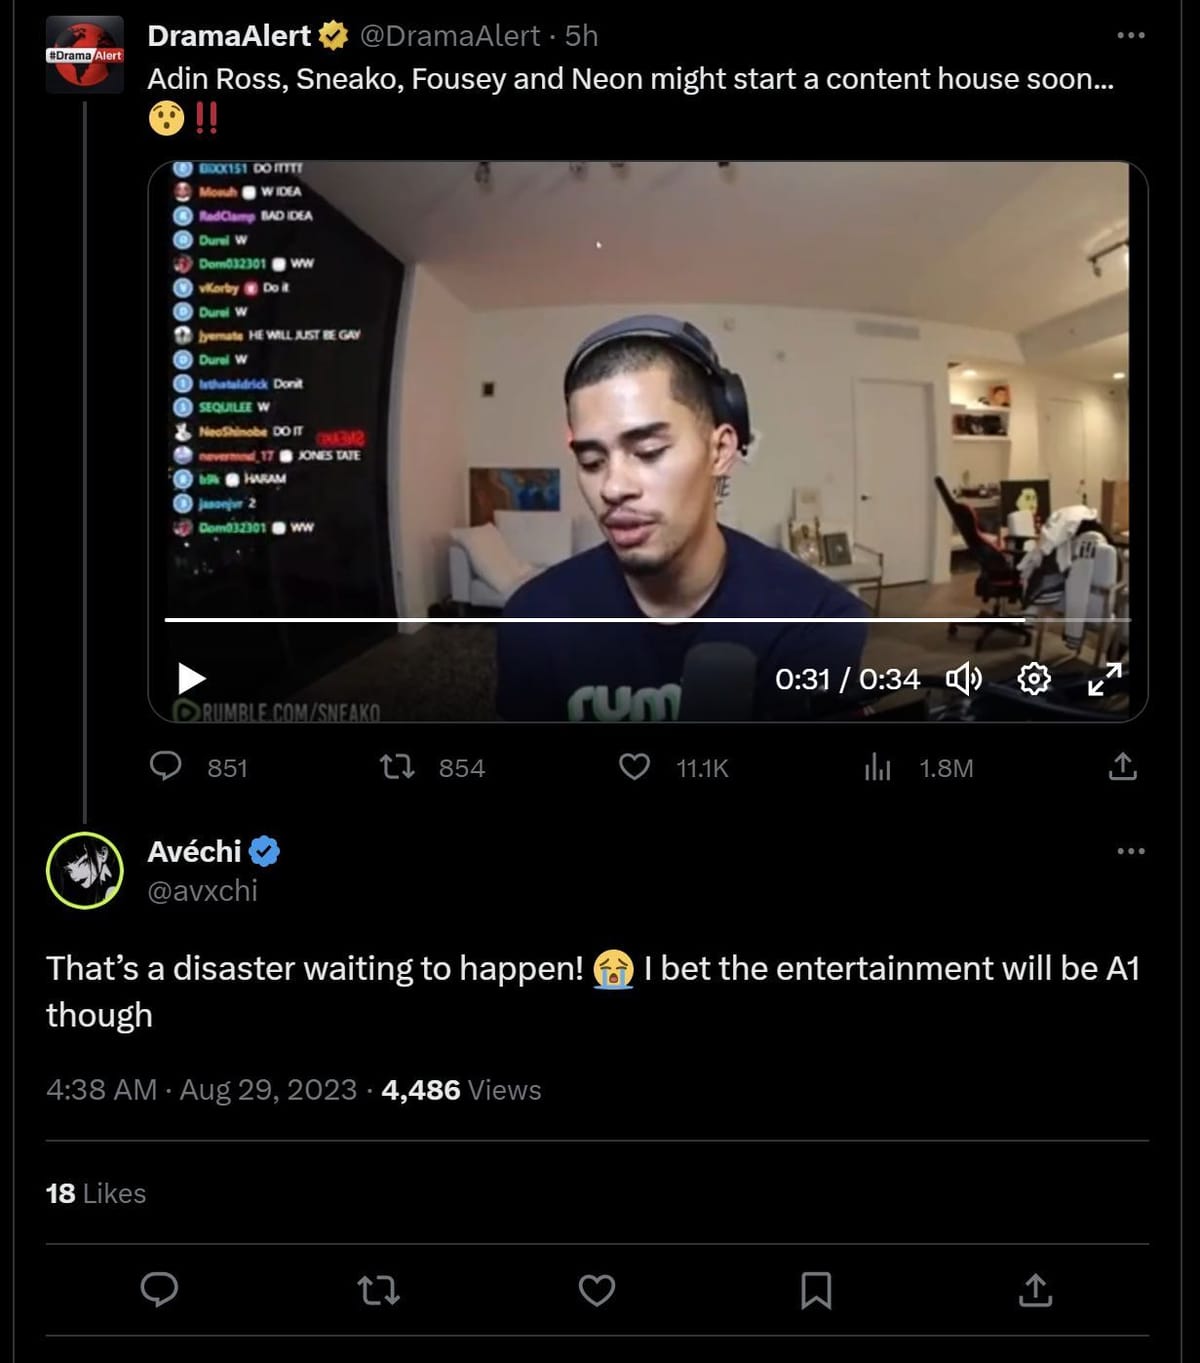Click DramaAlert's gold verified badge
Screen dimensions: 1200x1363
coord(330,35)
